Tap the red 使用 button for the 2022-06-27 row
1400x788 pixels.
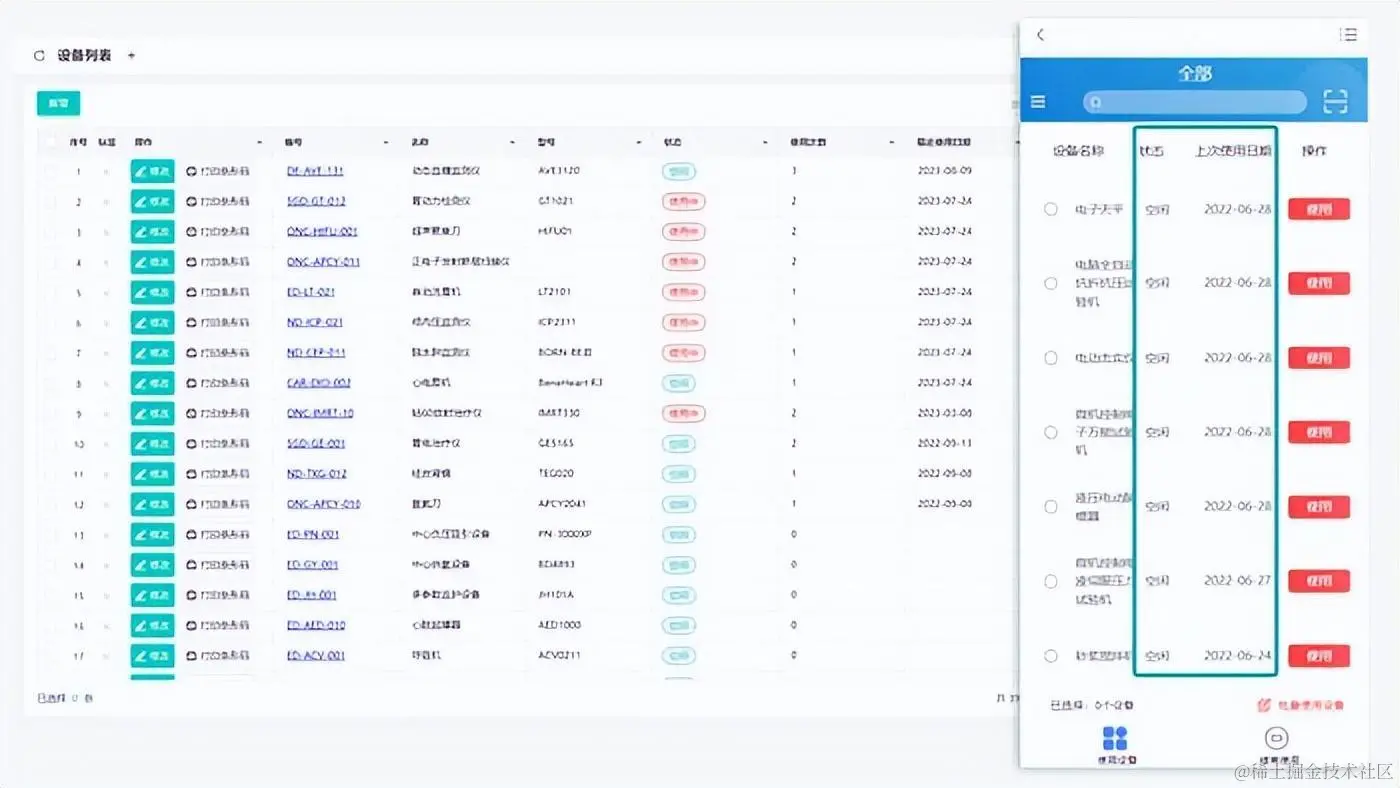tap(1319, 580)
